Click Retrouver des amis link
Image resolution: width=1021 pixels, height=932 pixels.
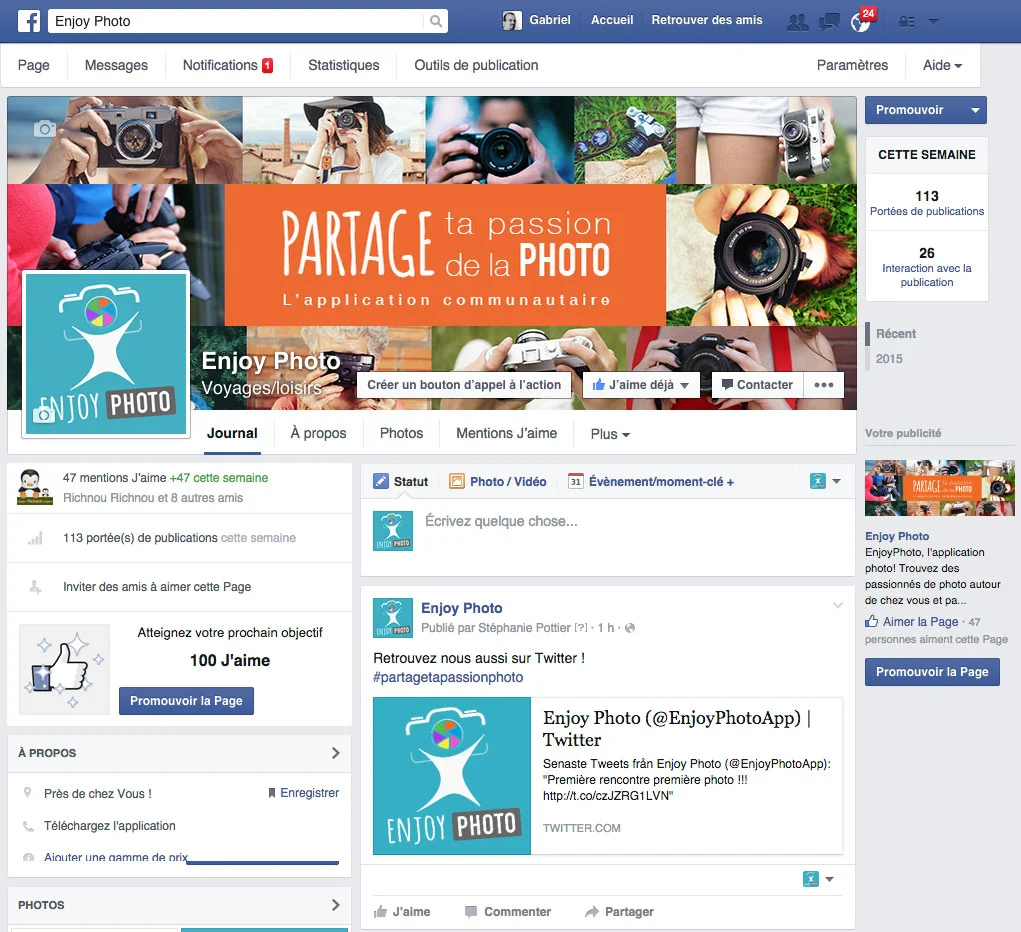(706, 20)
